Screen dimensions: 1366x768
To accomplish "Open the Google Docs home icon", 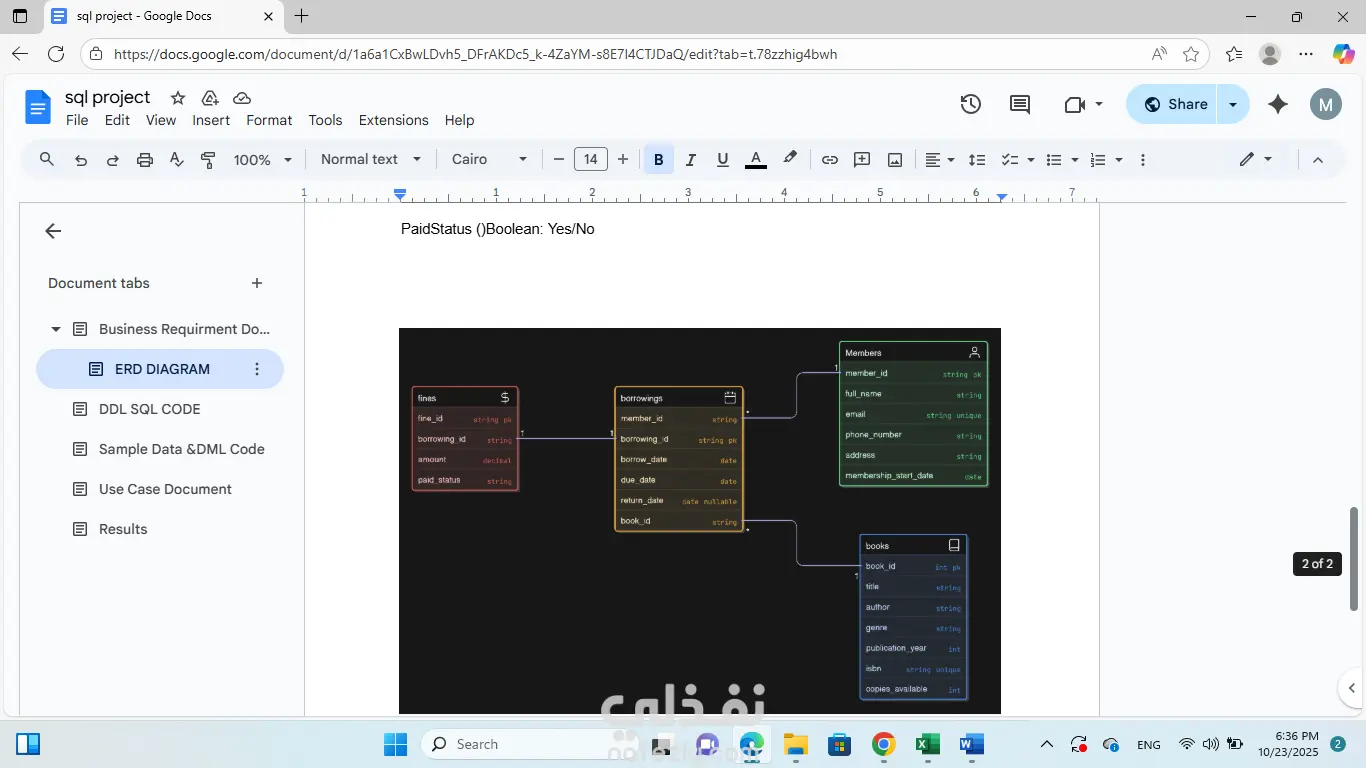I will click(x=38, y=106).
